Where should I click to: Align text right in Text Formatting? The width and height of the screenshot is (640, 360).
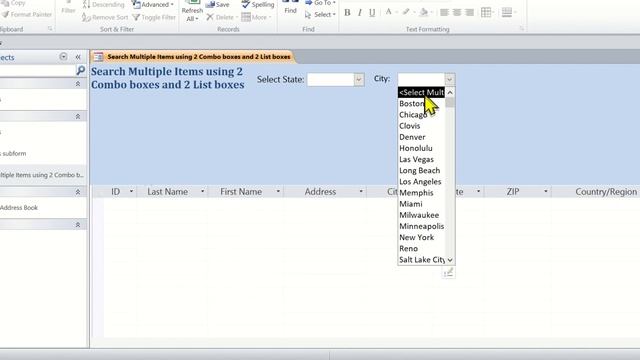(x=469, y=13)
